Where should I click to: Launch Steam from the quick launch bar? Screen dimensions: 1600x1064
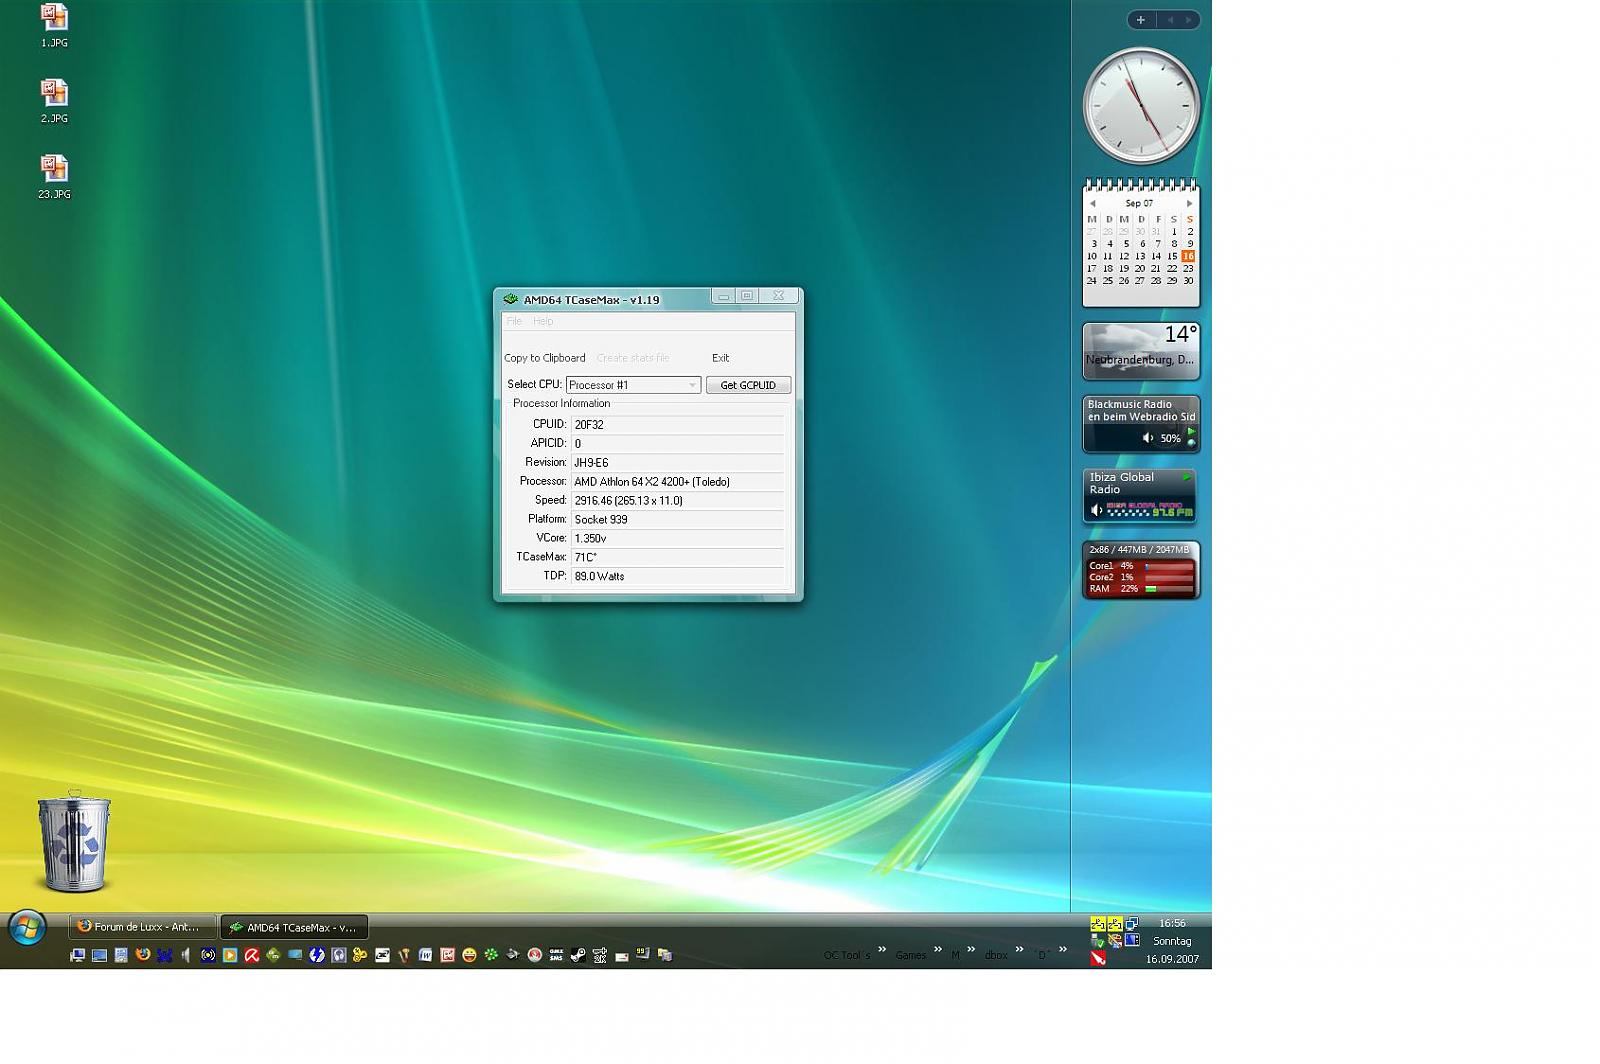click(x=578, y=955)
